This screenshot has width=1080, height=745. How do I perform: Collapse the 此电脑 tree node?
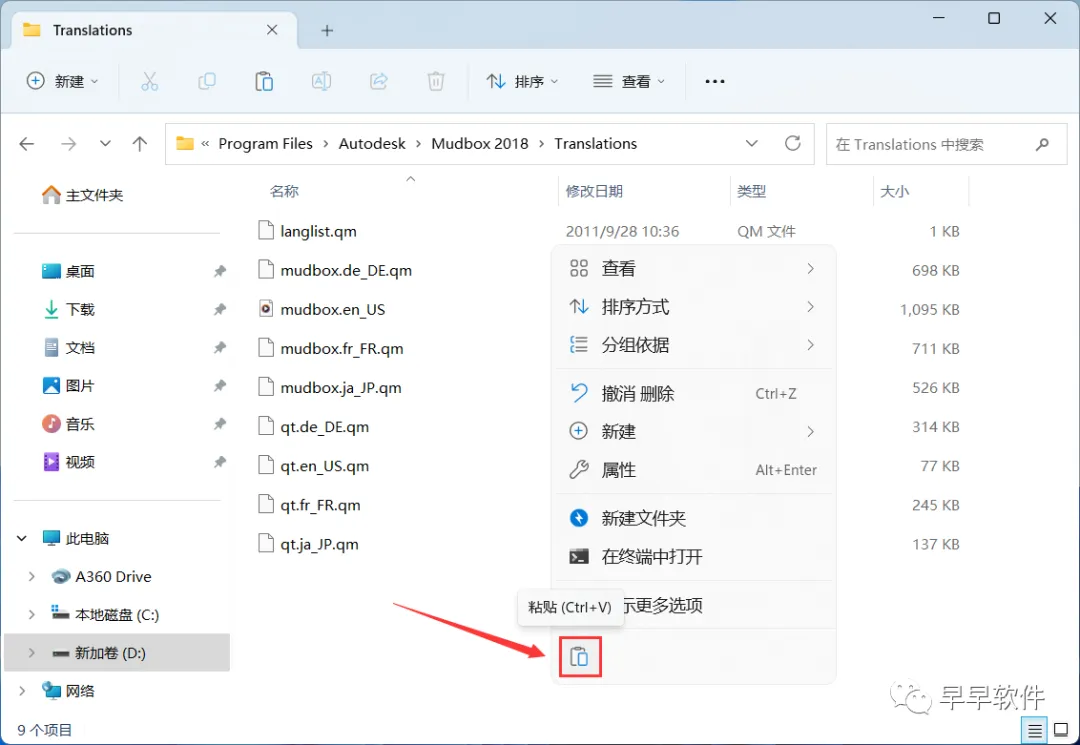[22, 538]
